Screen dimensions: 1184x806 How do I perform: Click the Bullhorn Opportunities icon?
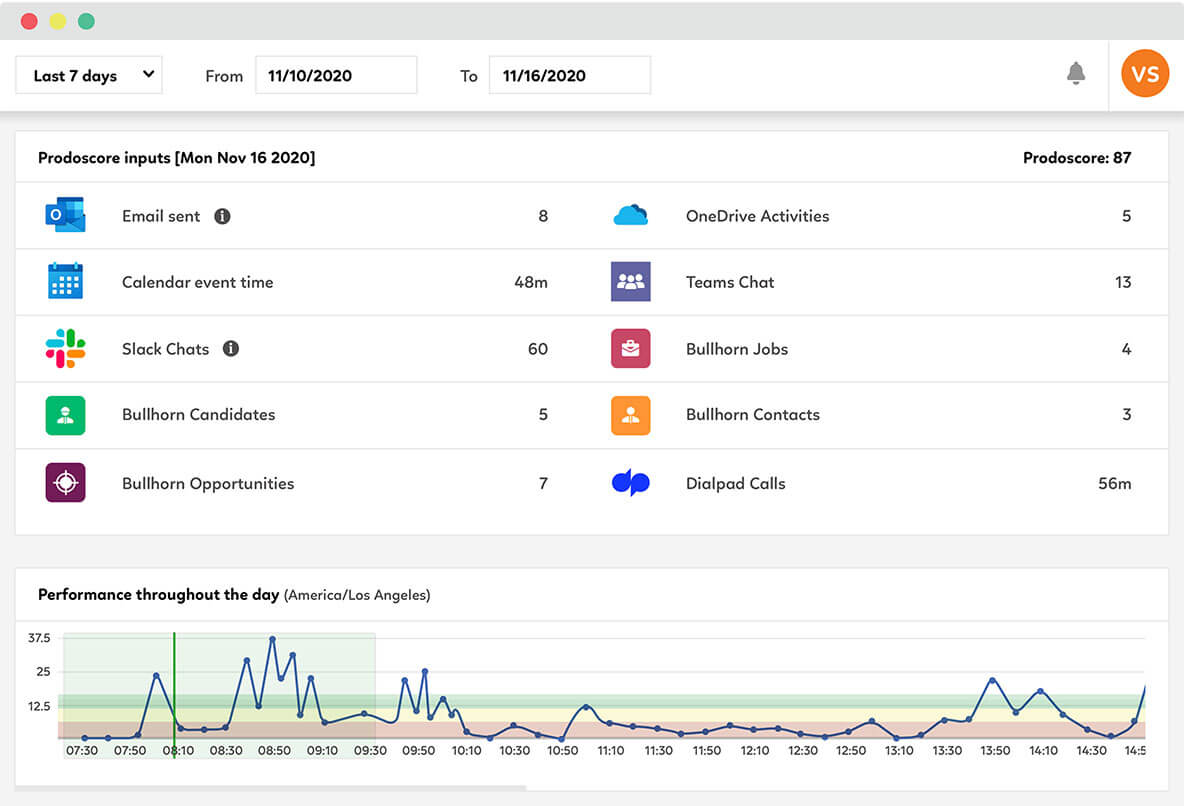coord(66,482)
